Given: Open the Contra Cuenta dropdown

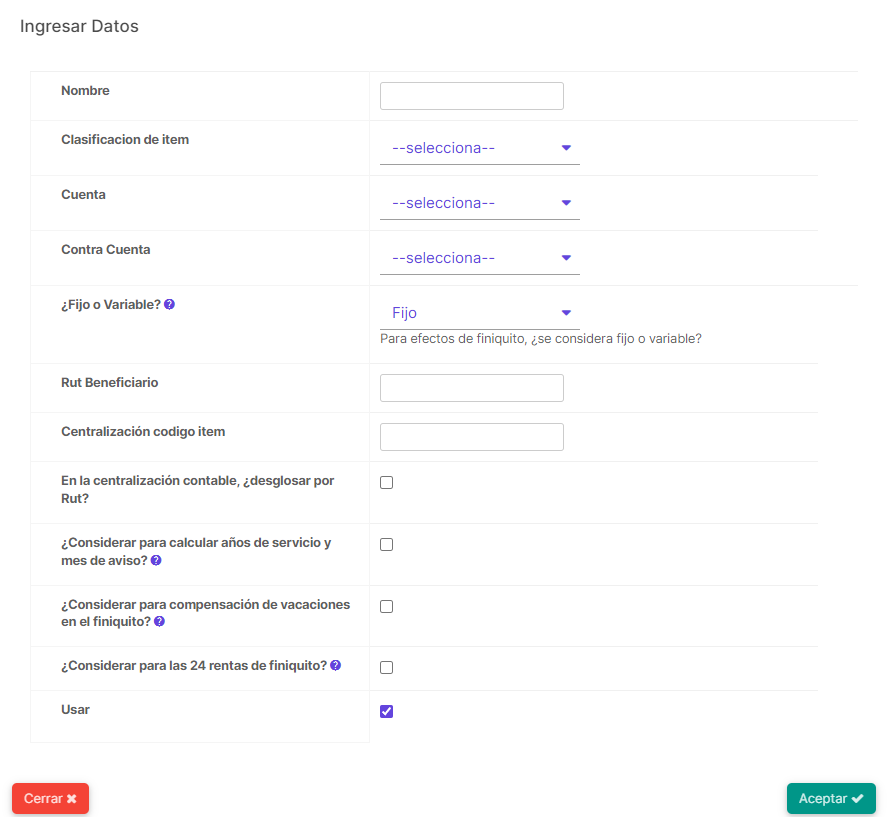Looking at the screenshot, I should 480,259.
